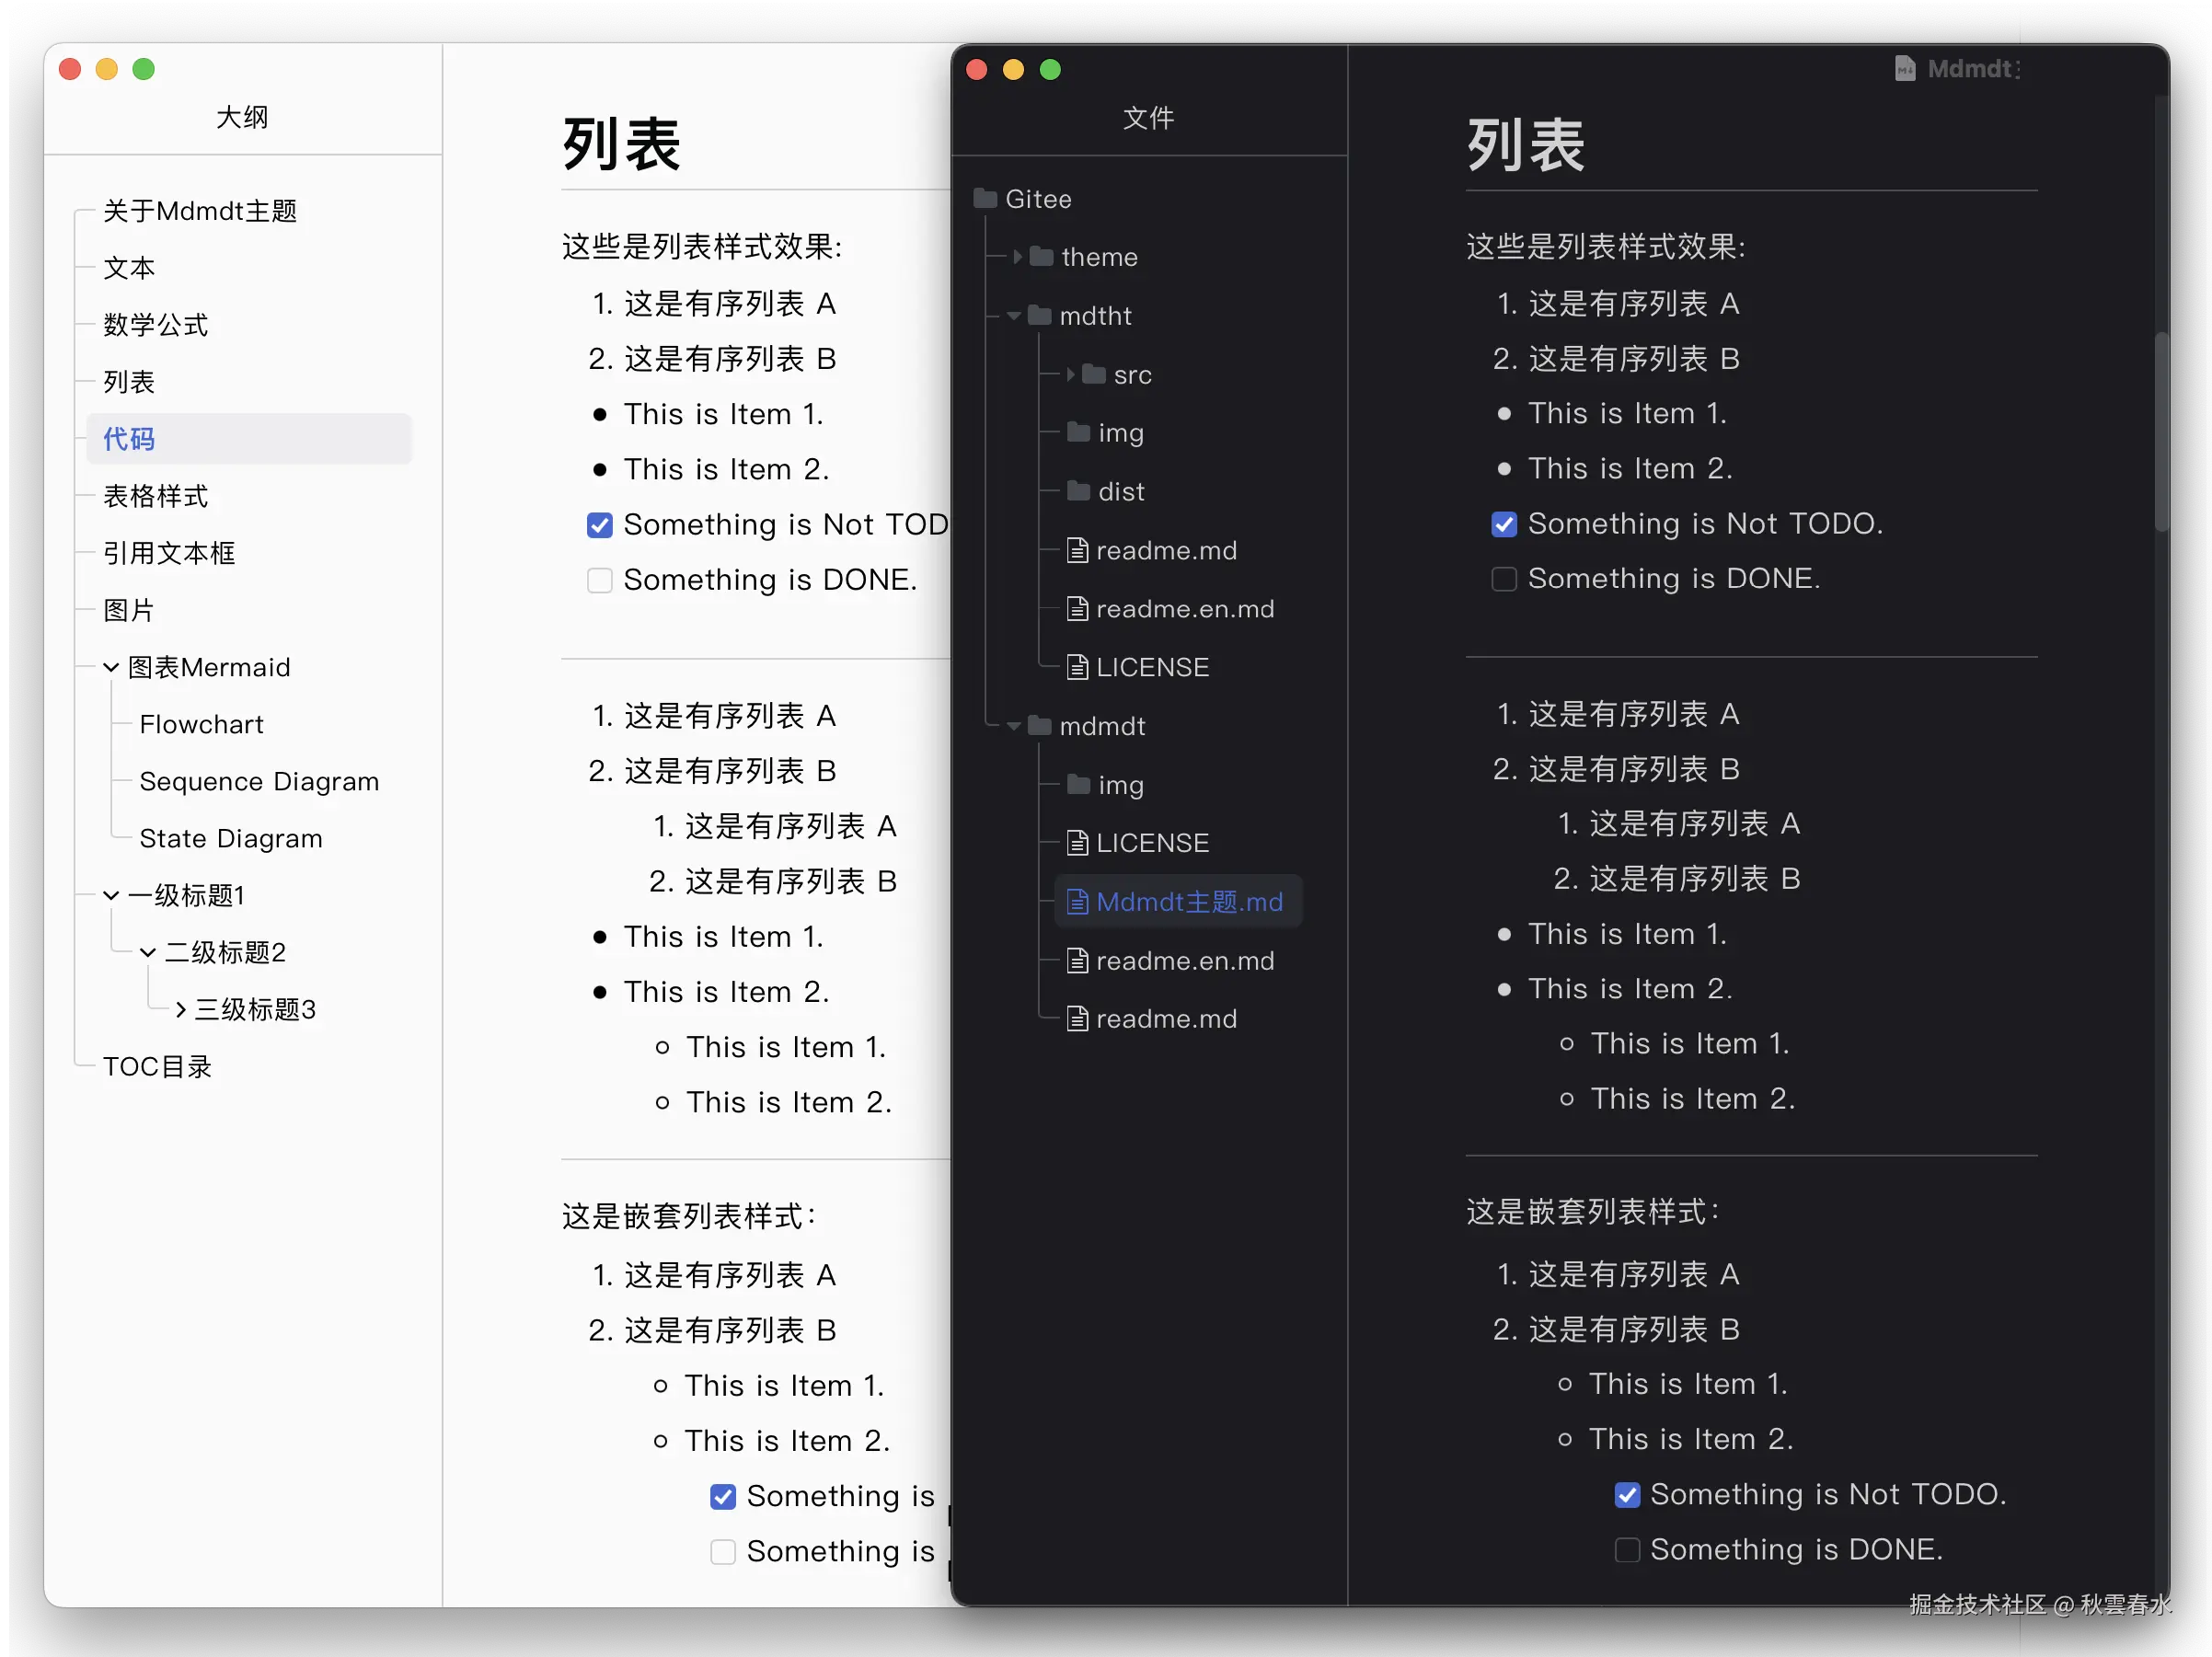Open readme.md in mdmdt folder
The height and width of the screenshot is (1657, 2212).
coord(1166,1018)
